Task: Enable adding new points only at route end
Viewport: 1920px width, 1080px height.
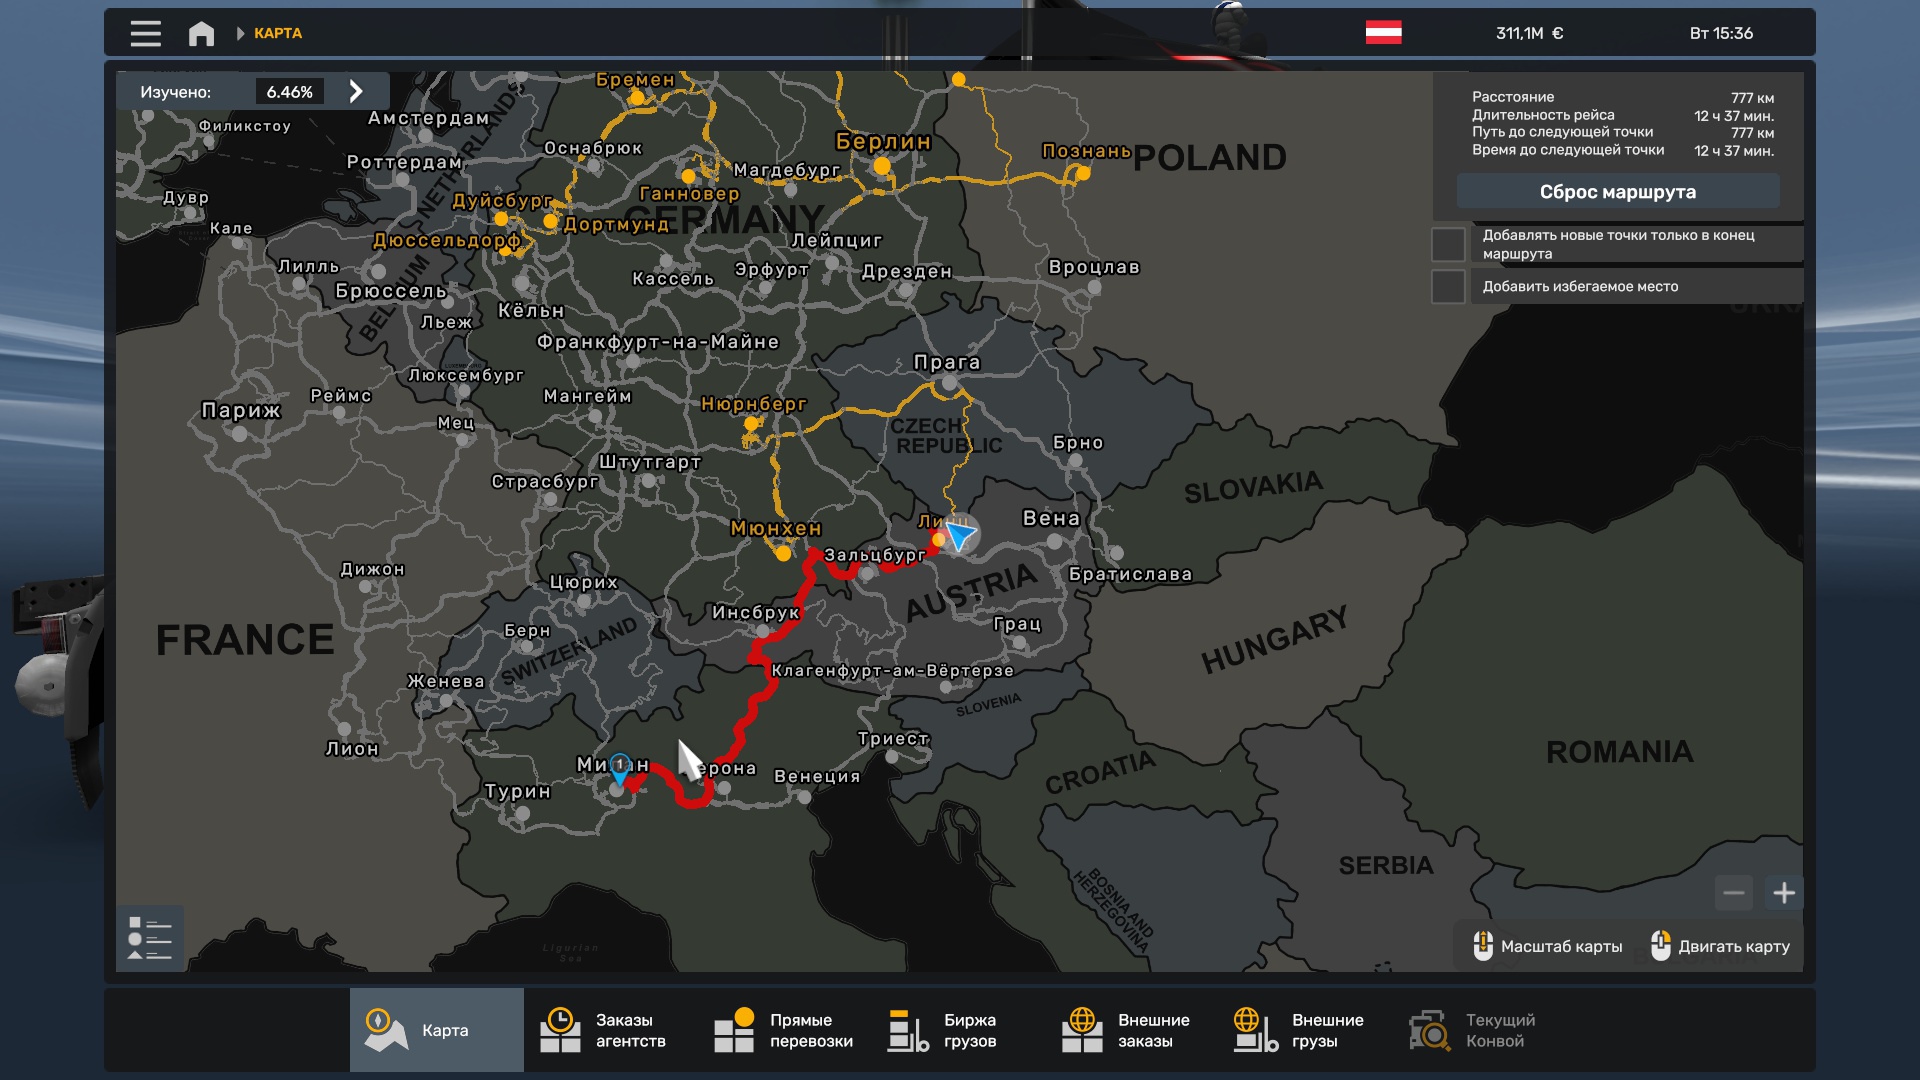Action: click(1448, 244)
